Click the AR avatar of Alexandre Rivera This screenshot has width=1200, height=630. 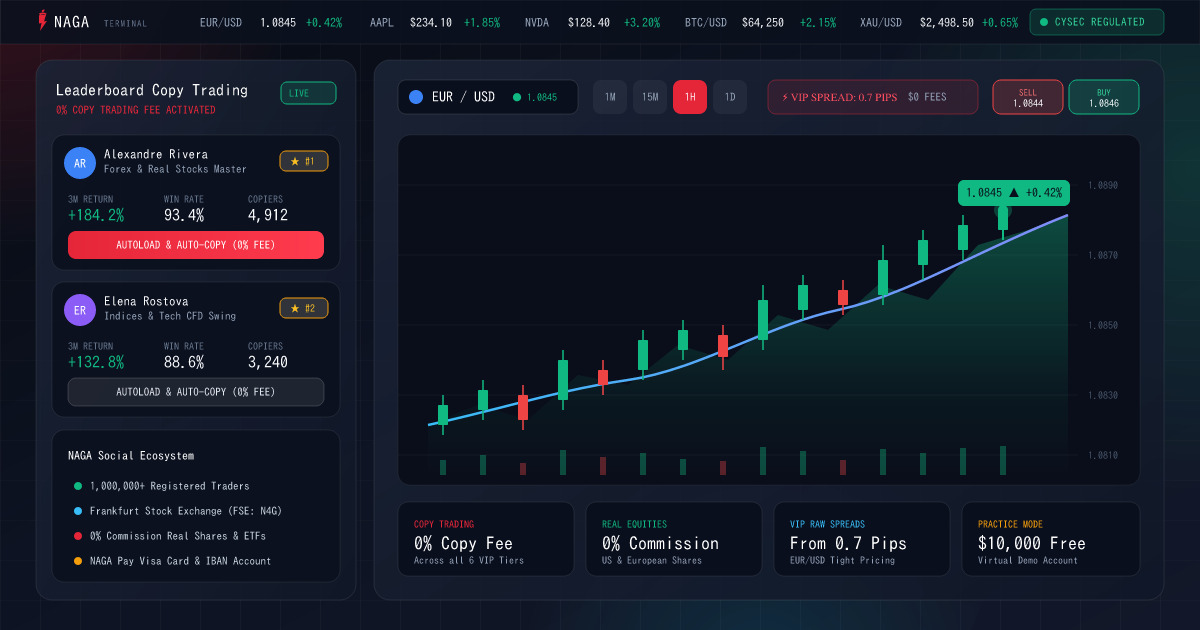80,163
